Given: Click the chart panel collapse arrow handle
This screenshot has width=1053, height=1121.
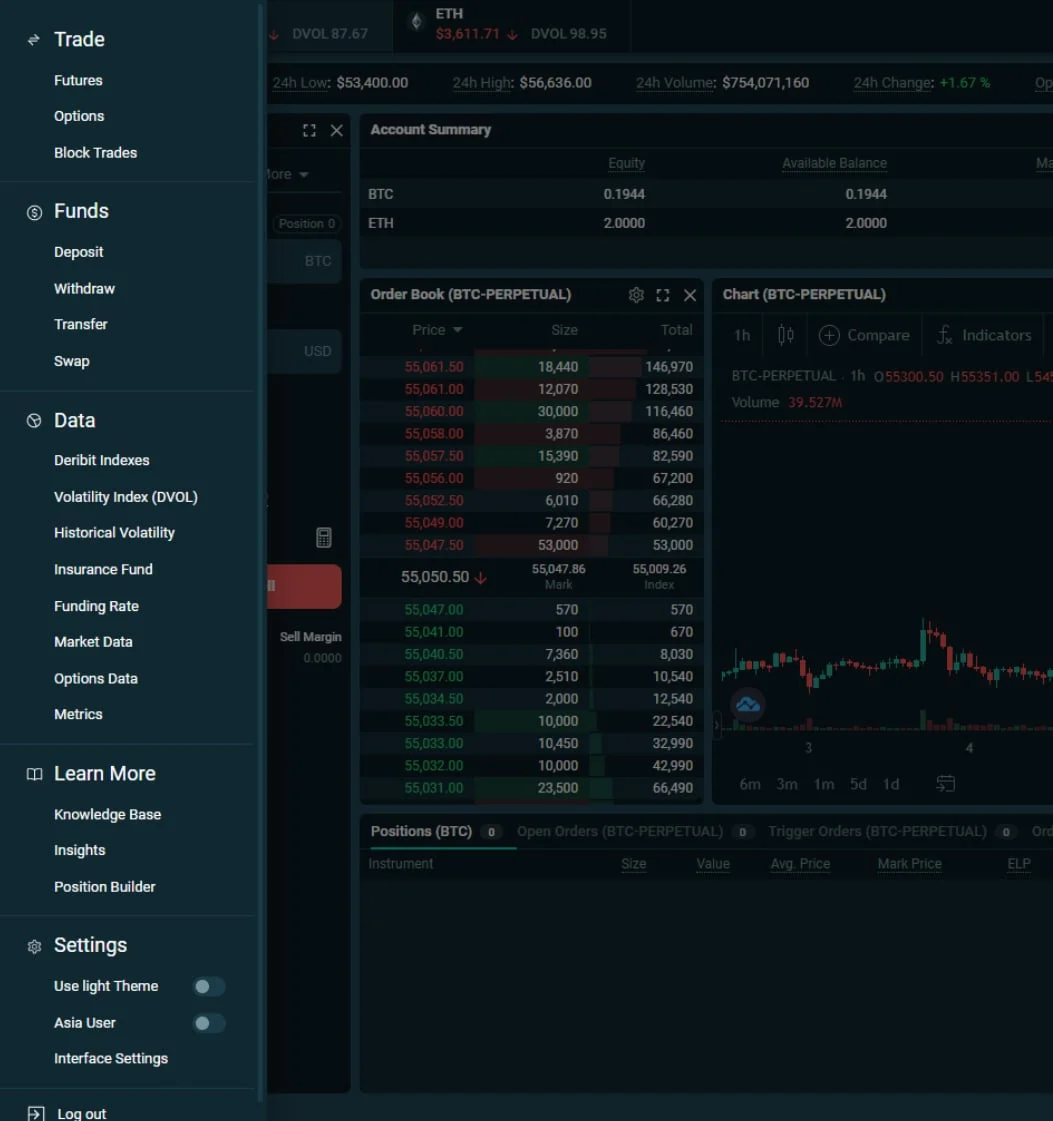Looking at the screenshot, I should click(717, 725).
